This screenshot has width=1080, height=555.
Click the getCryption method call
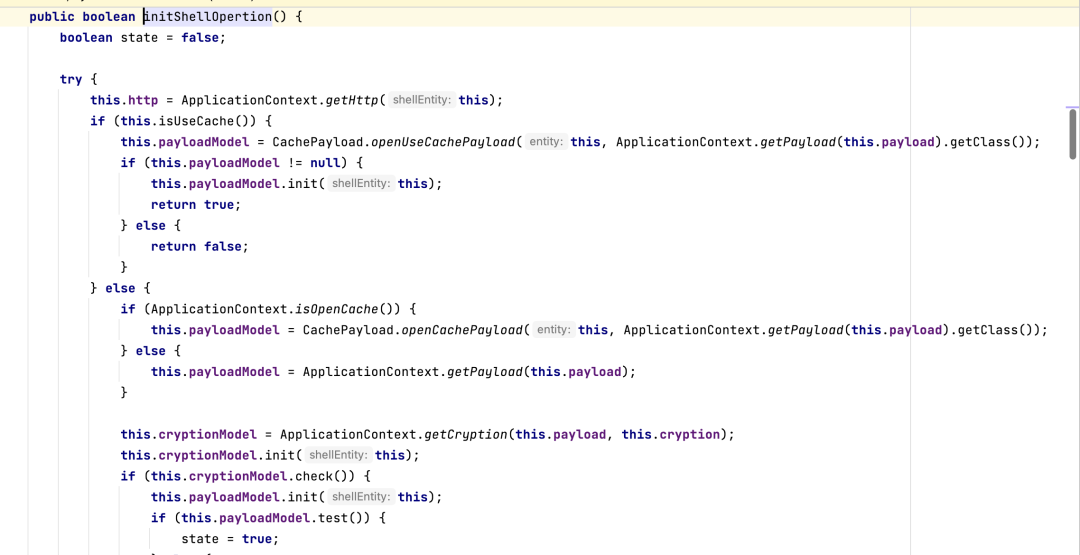(468, 434)
